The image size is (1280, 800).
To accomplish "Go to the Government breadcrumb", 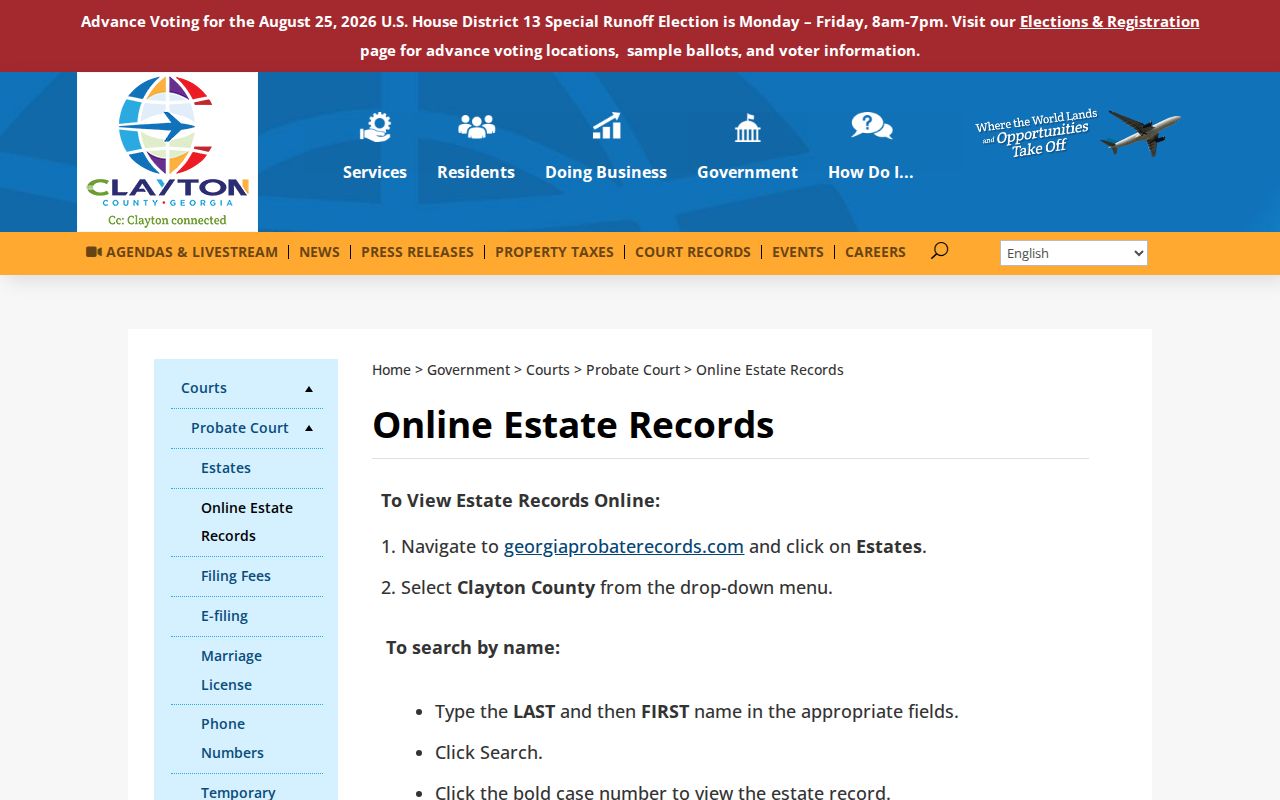I will point(468,370).
